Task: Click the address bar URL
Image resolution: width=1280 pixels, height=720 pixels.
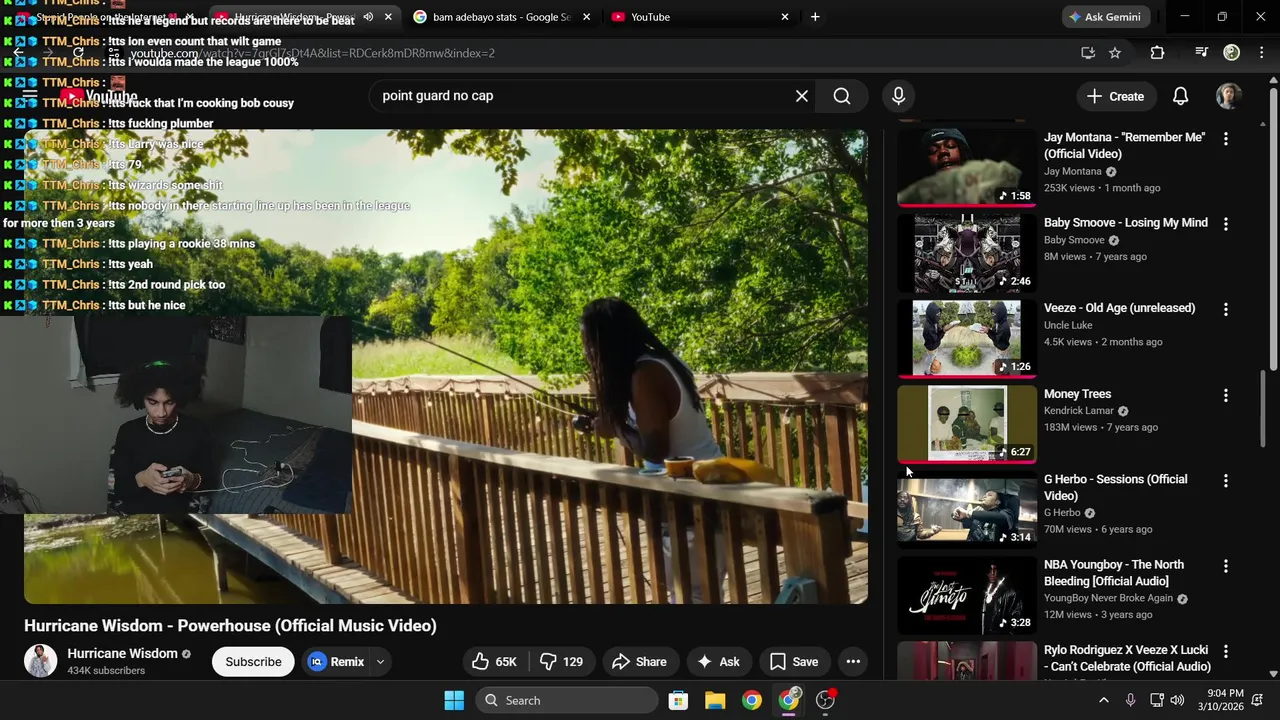Action: 312,53
